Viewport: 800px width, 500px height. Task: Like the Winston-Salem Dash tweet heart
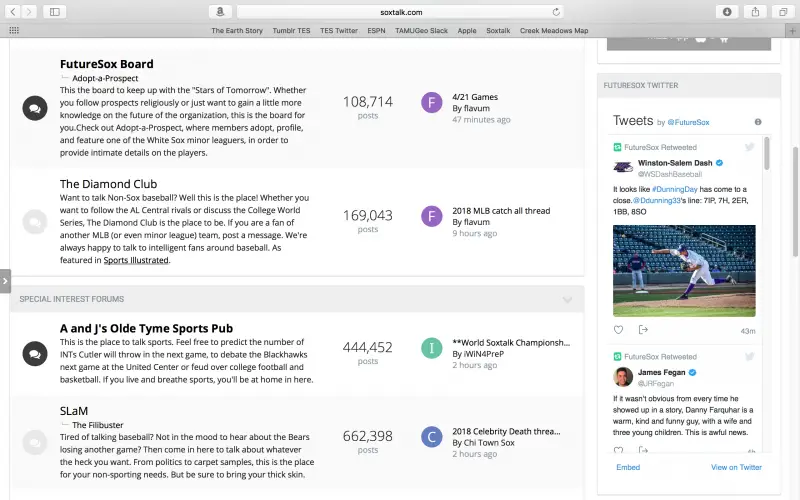click(x=618, y=330)
